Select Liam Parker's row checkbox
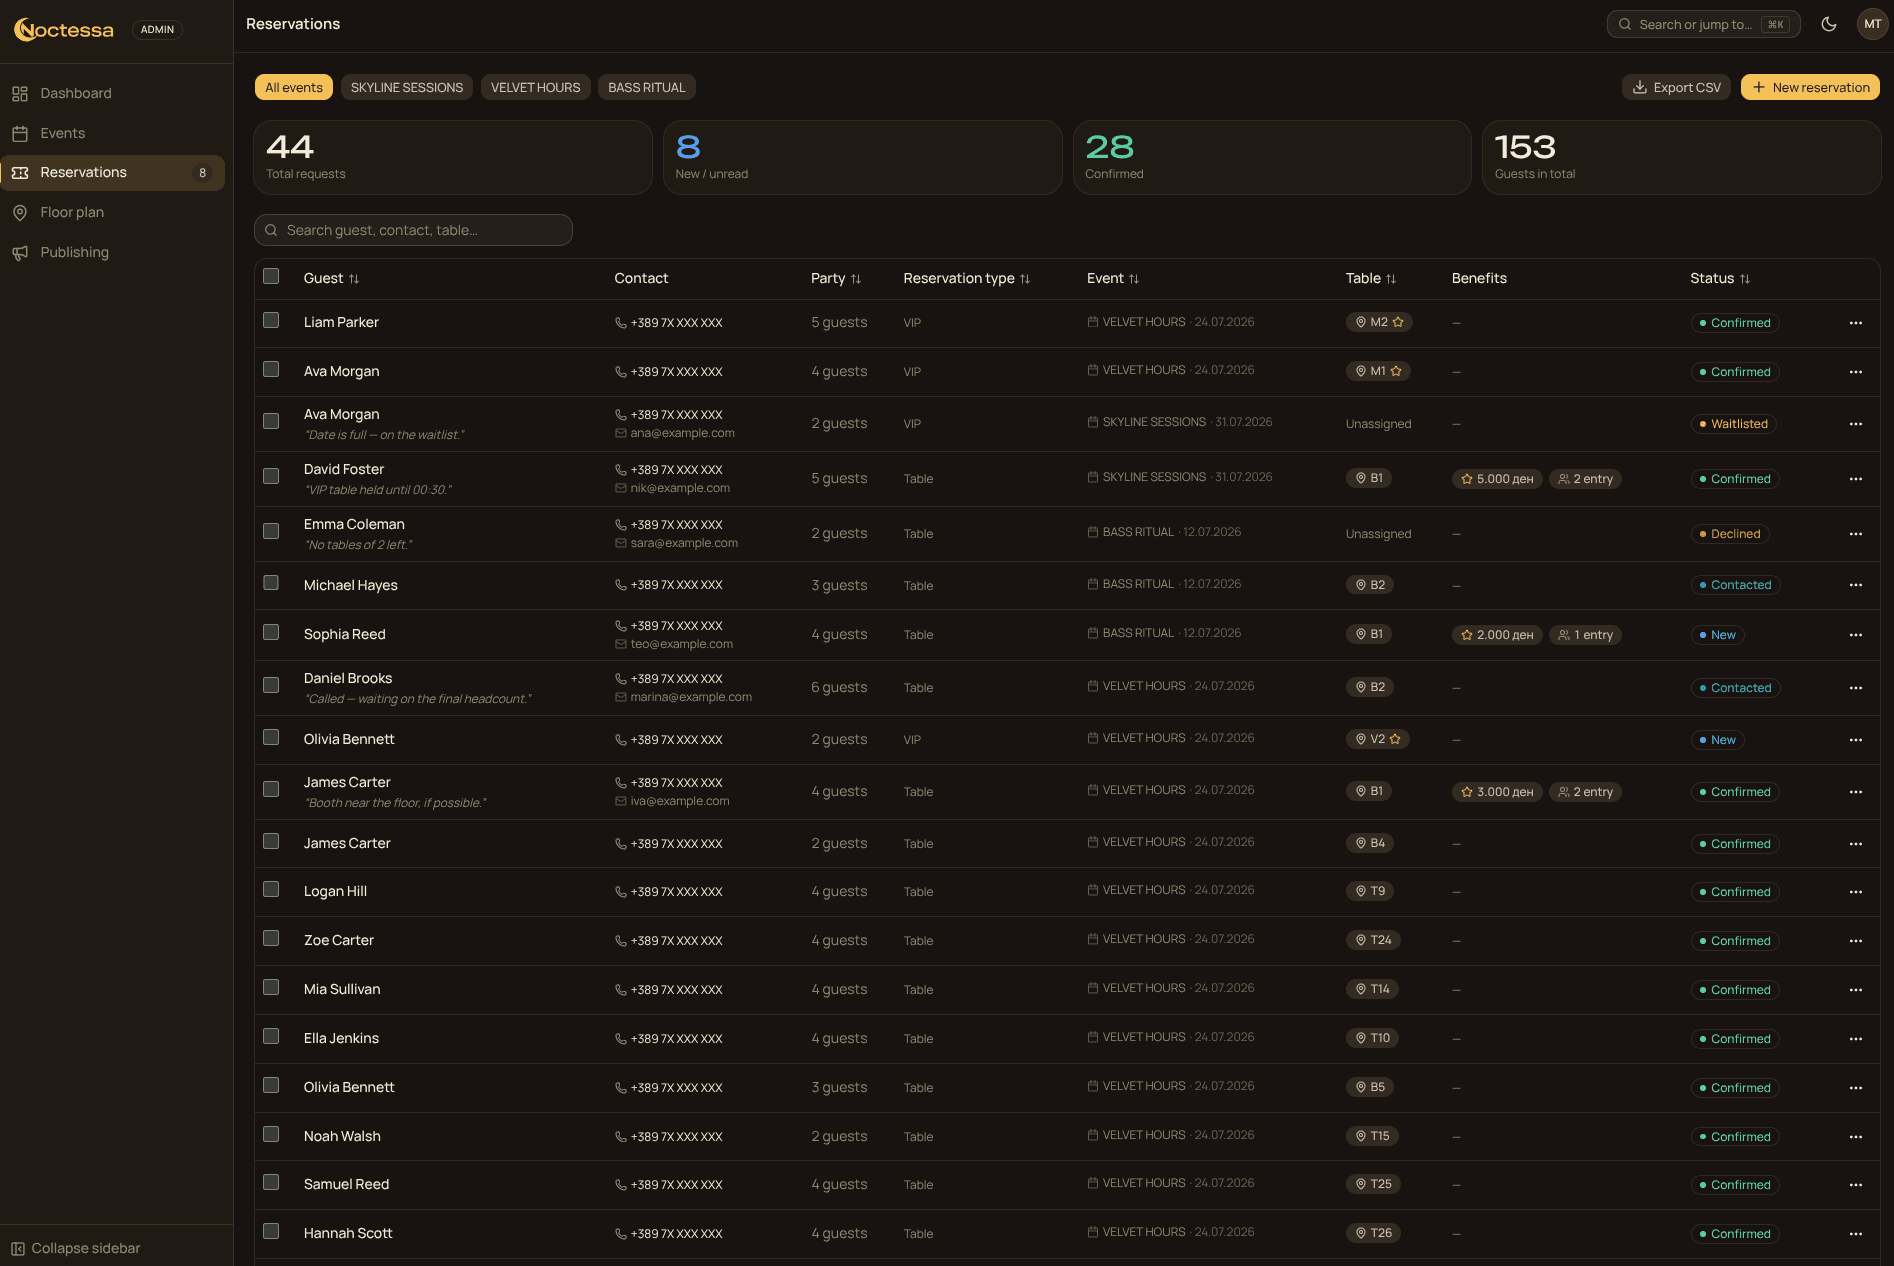 click(271, 320)
